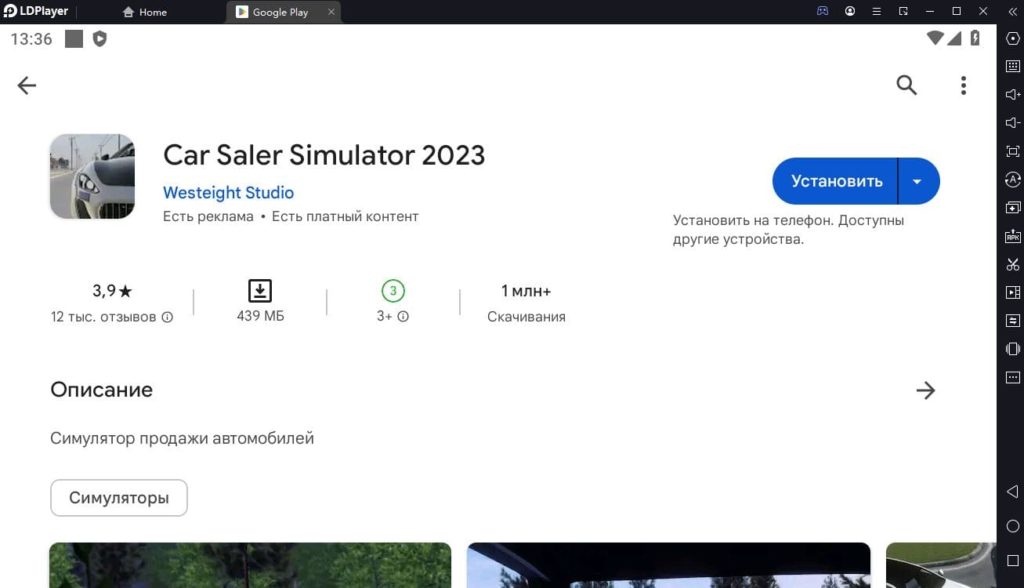
Task: Show info next to the 3+ rating
Action: click(x=403, y=316)
